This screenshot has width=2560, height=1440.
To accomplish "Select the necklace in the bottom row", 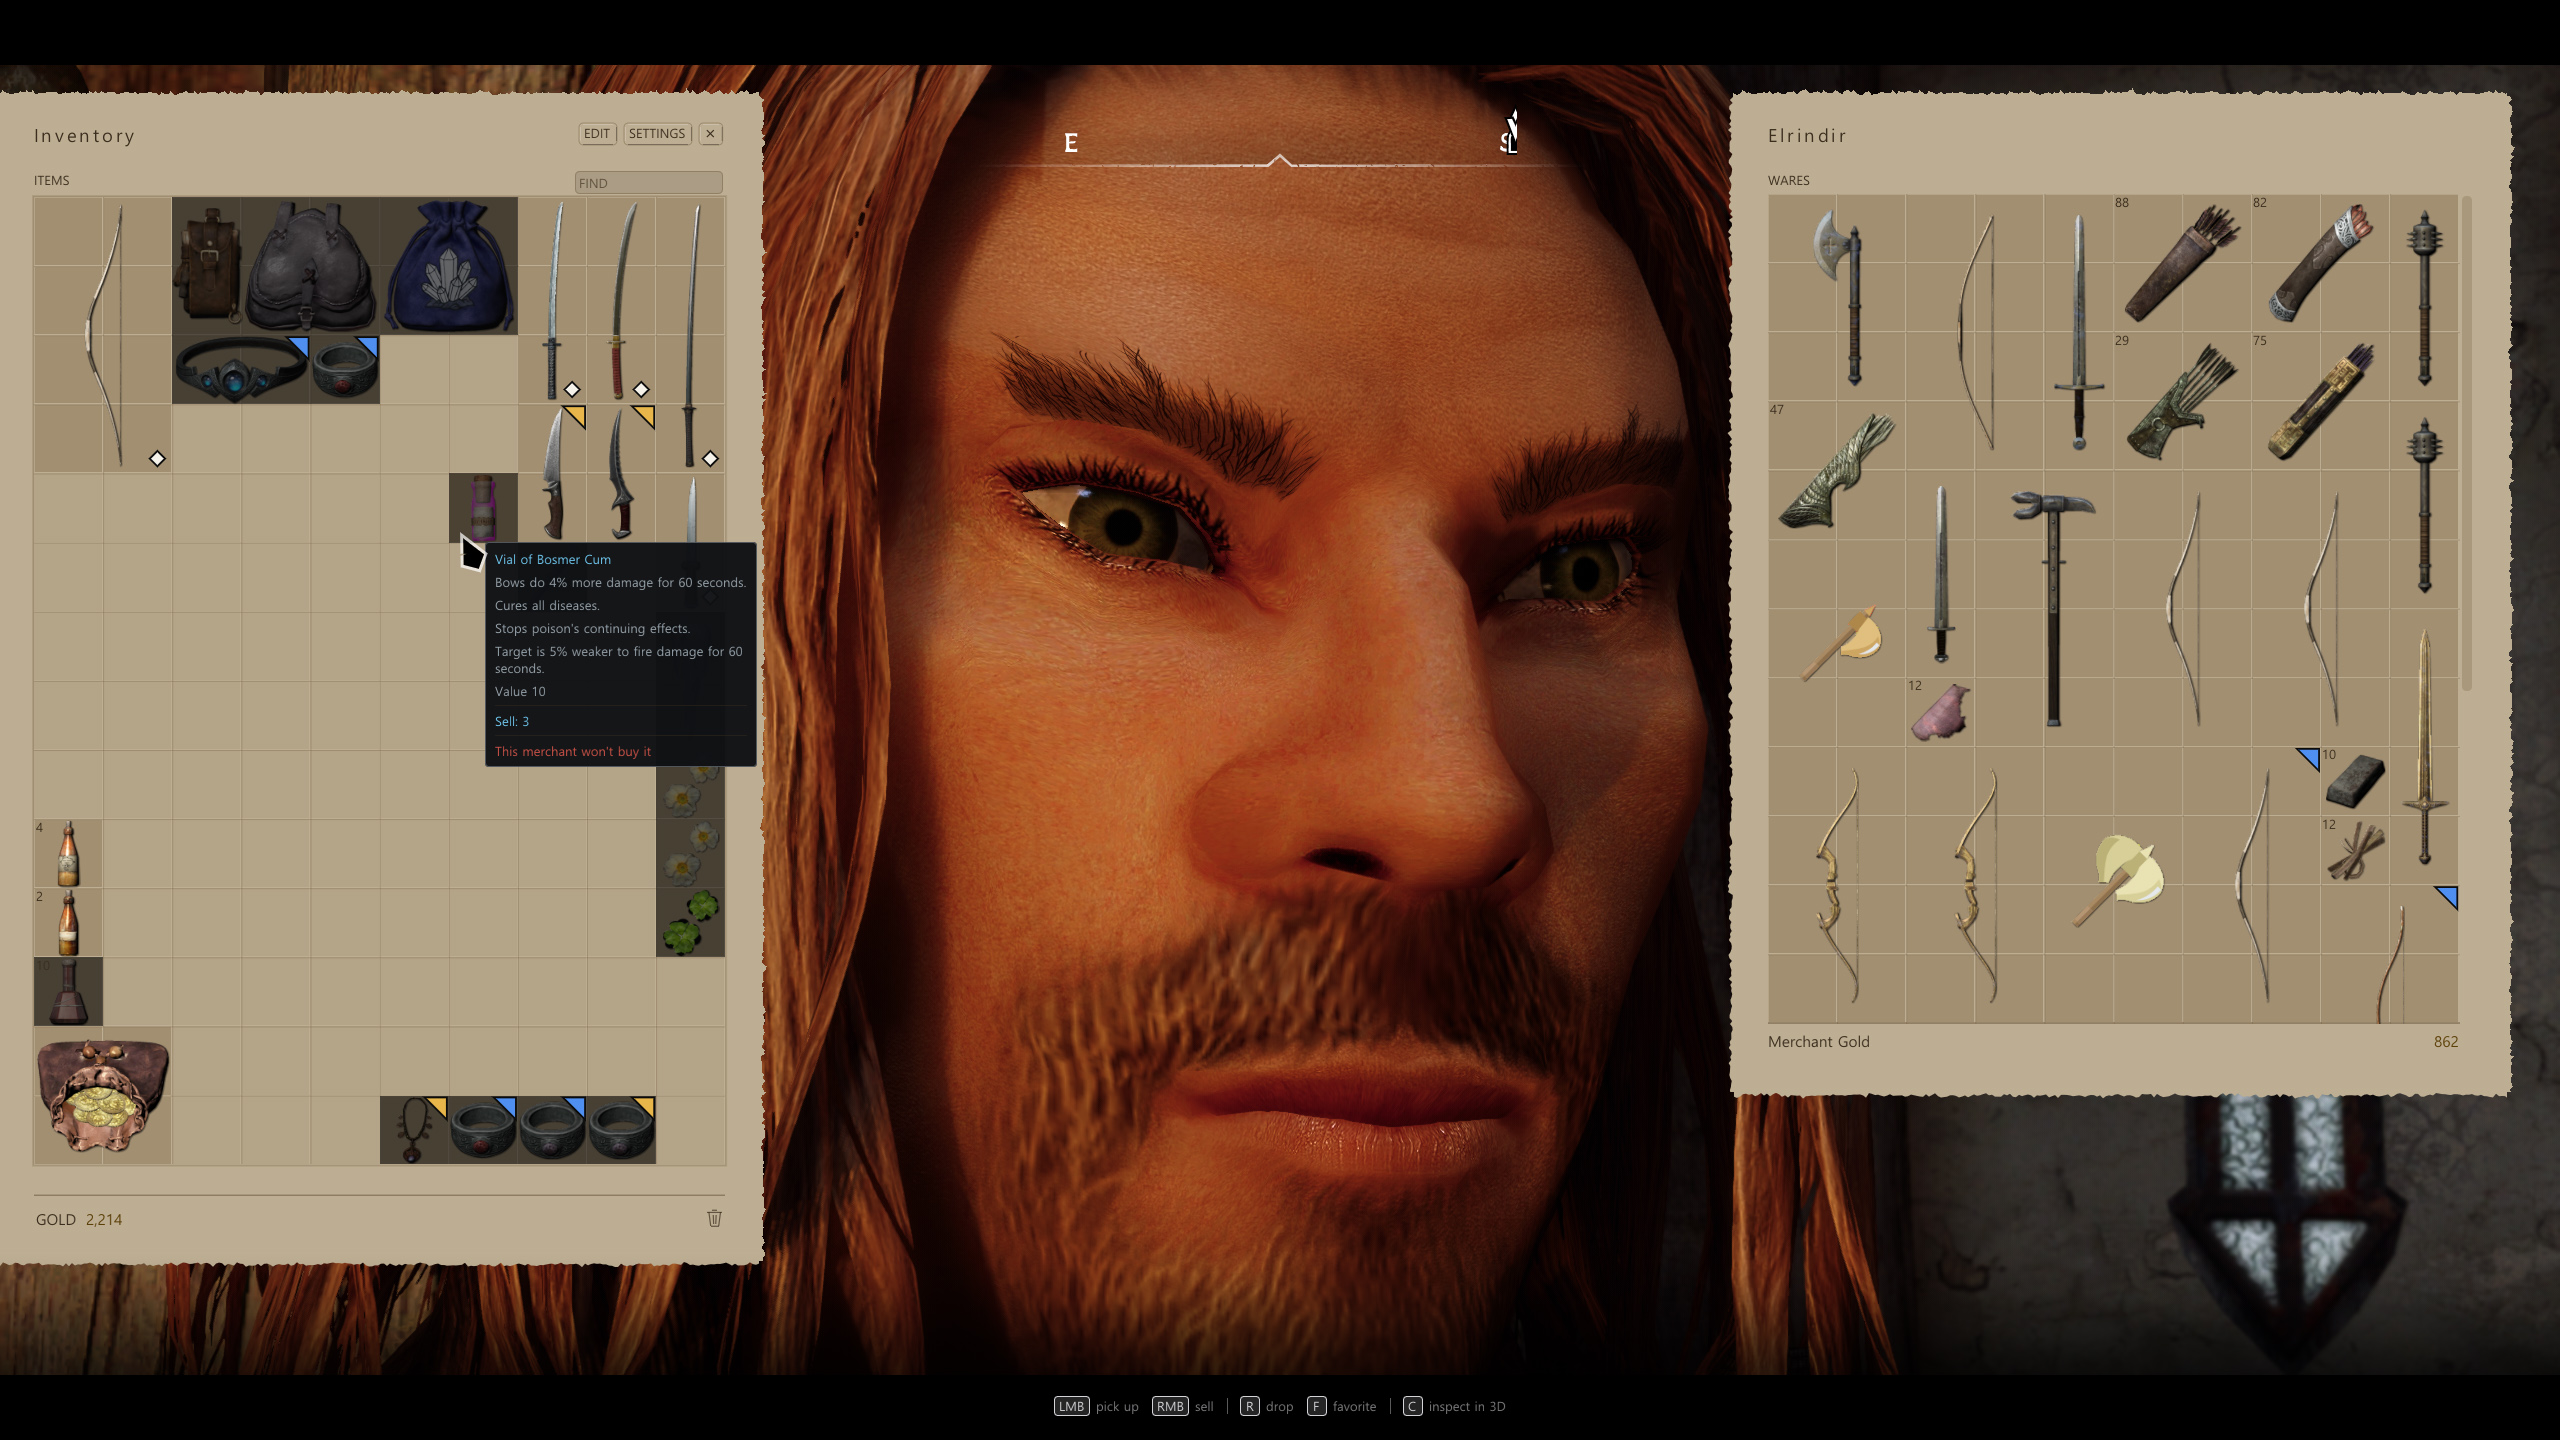I will pos(414,1131).
